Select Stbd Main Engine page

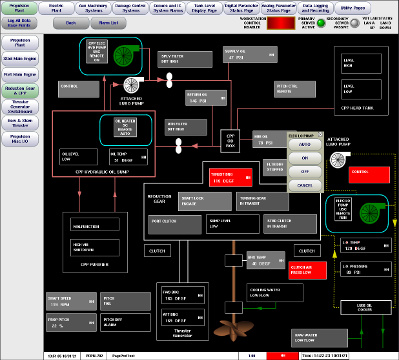[x=20, y=59]
